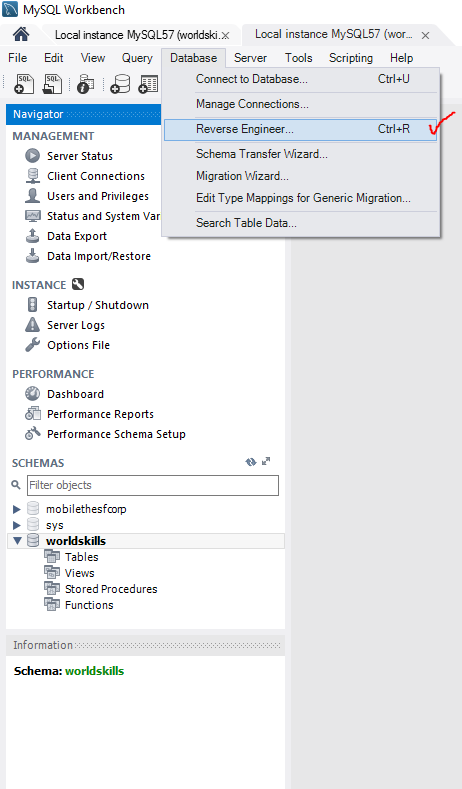This screenshot has width=462, height=789.
Task: Click the Instance wrench configuration icon
Action: (78, 284)
